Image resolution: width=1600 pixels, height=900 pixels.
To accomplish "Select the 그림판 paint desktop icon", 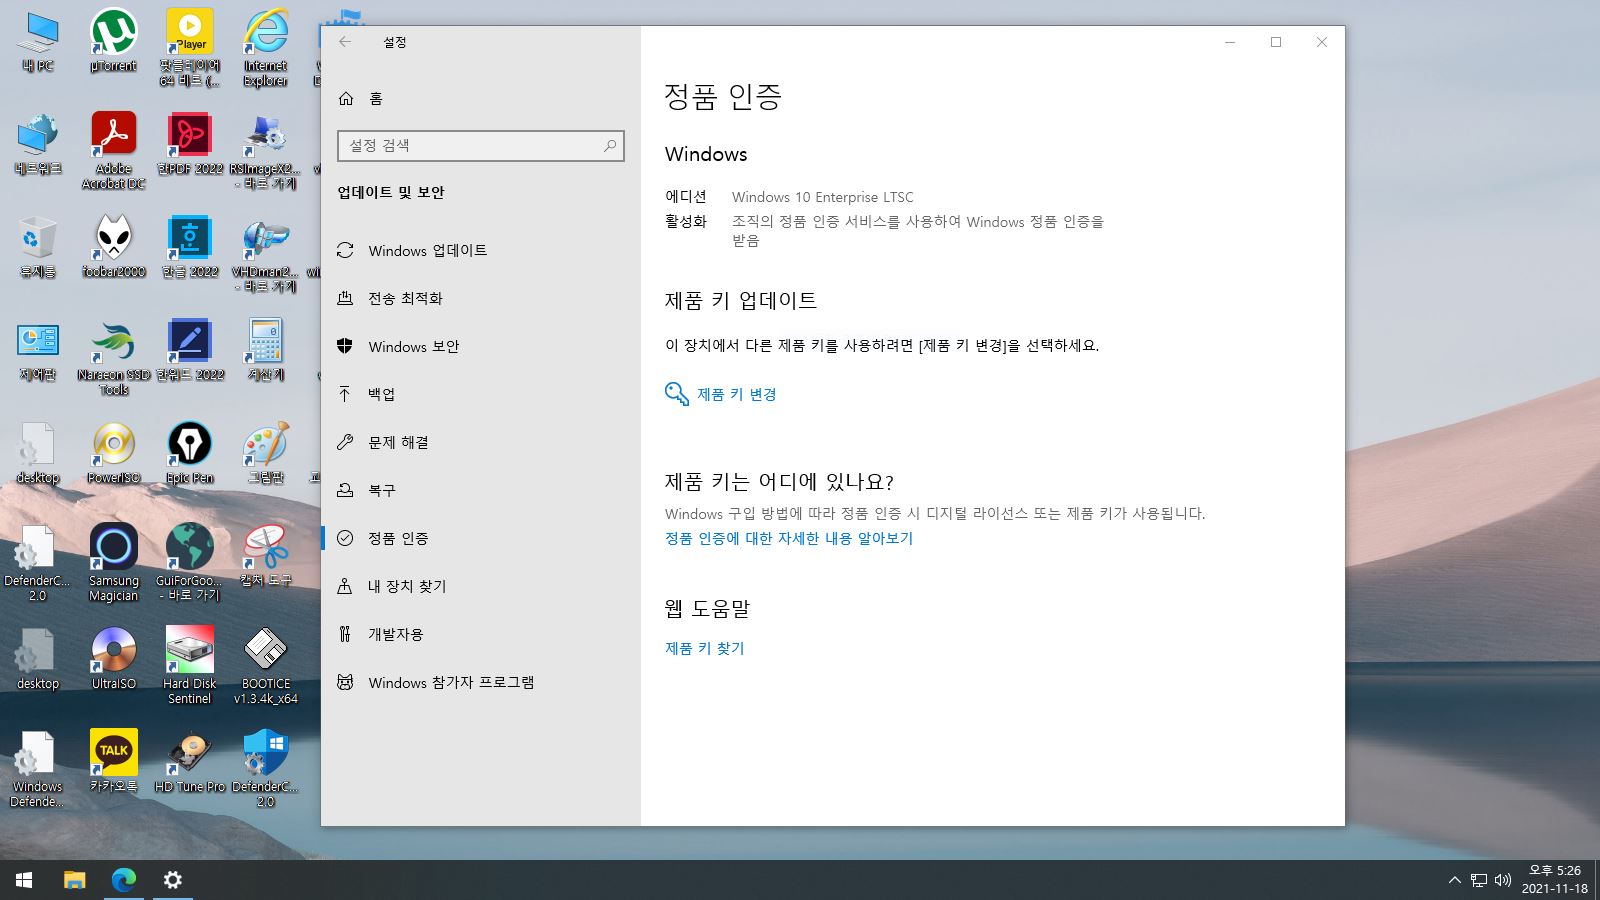I will pyautogui.click(x=266, y=454).
